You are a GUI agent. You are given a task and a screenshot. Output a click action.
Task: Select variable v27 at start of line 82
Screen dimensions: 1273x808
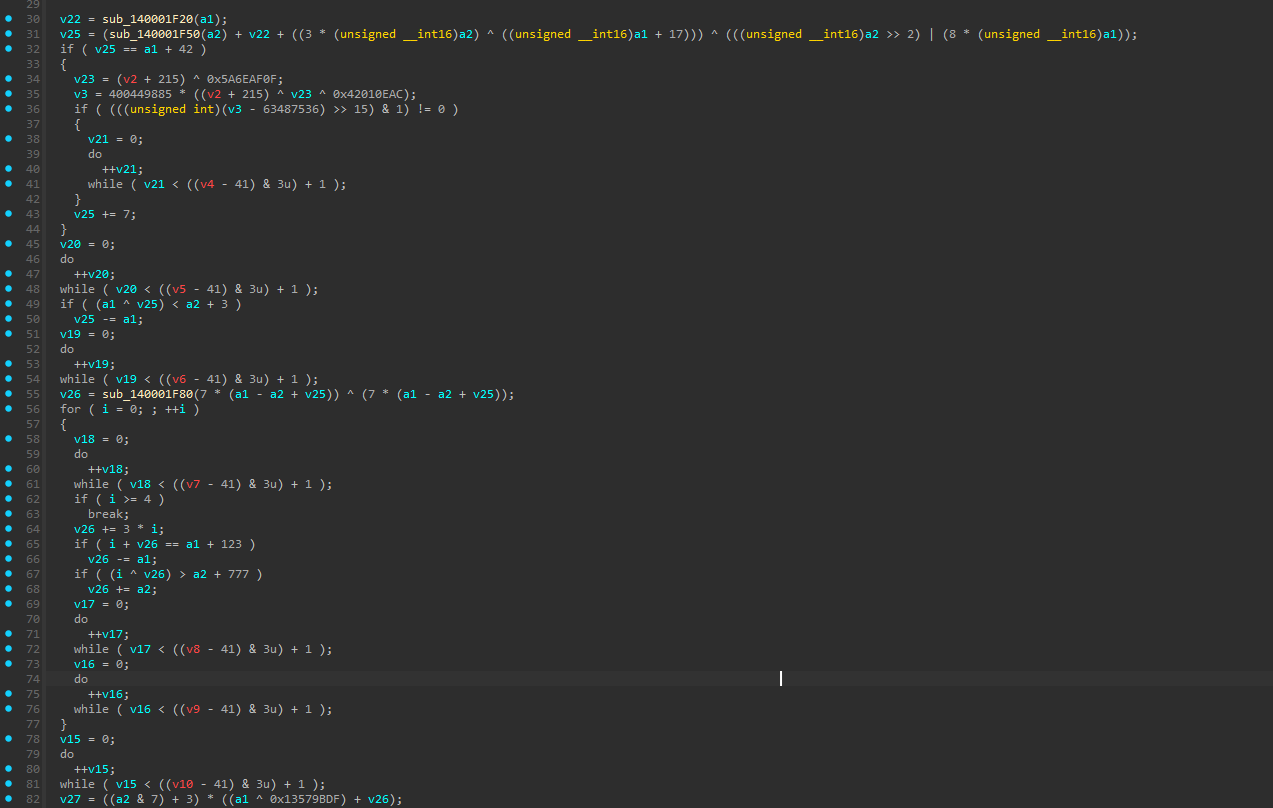70,799
